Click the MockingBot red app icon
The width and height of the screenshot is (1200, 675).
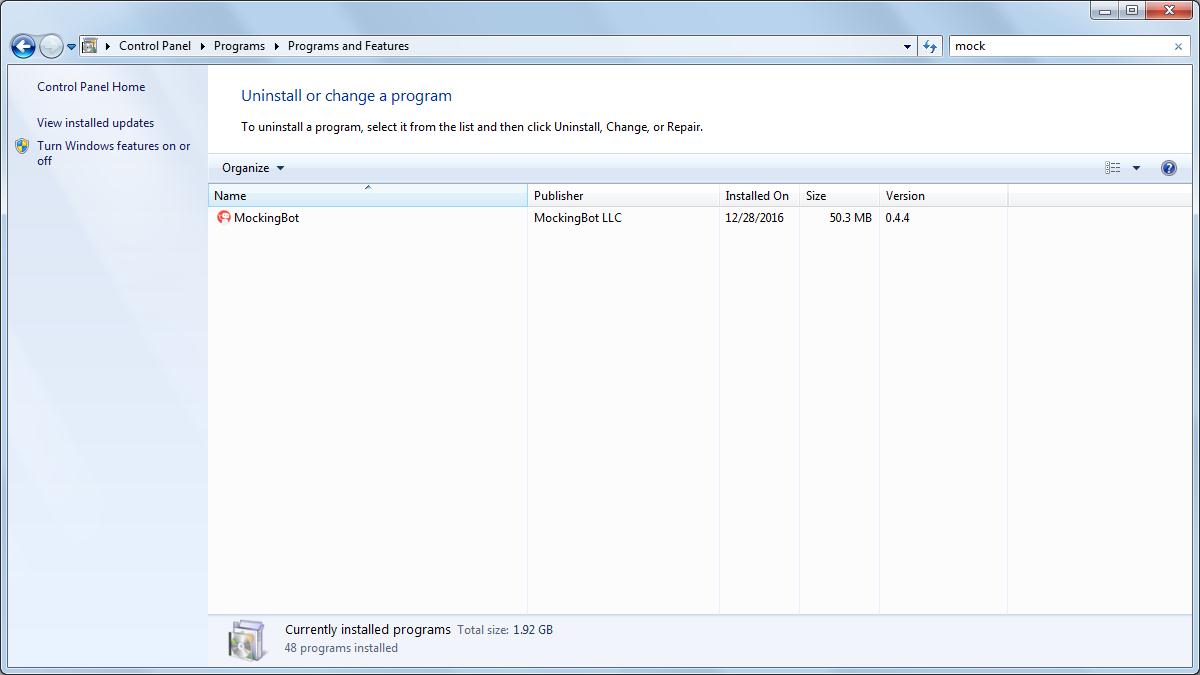224,217
